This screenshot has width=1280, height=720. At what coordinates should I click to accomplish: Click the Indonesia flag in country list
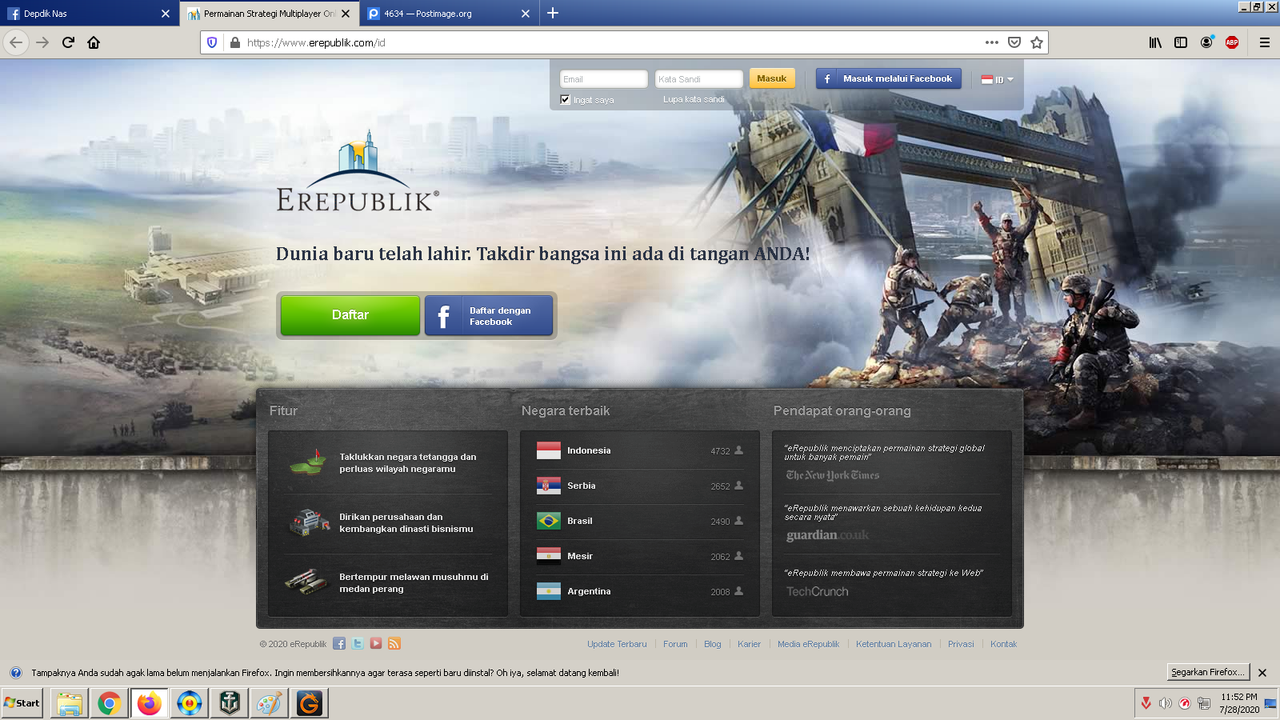[x=548, y=451]
